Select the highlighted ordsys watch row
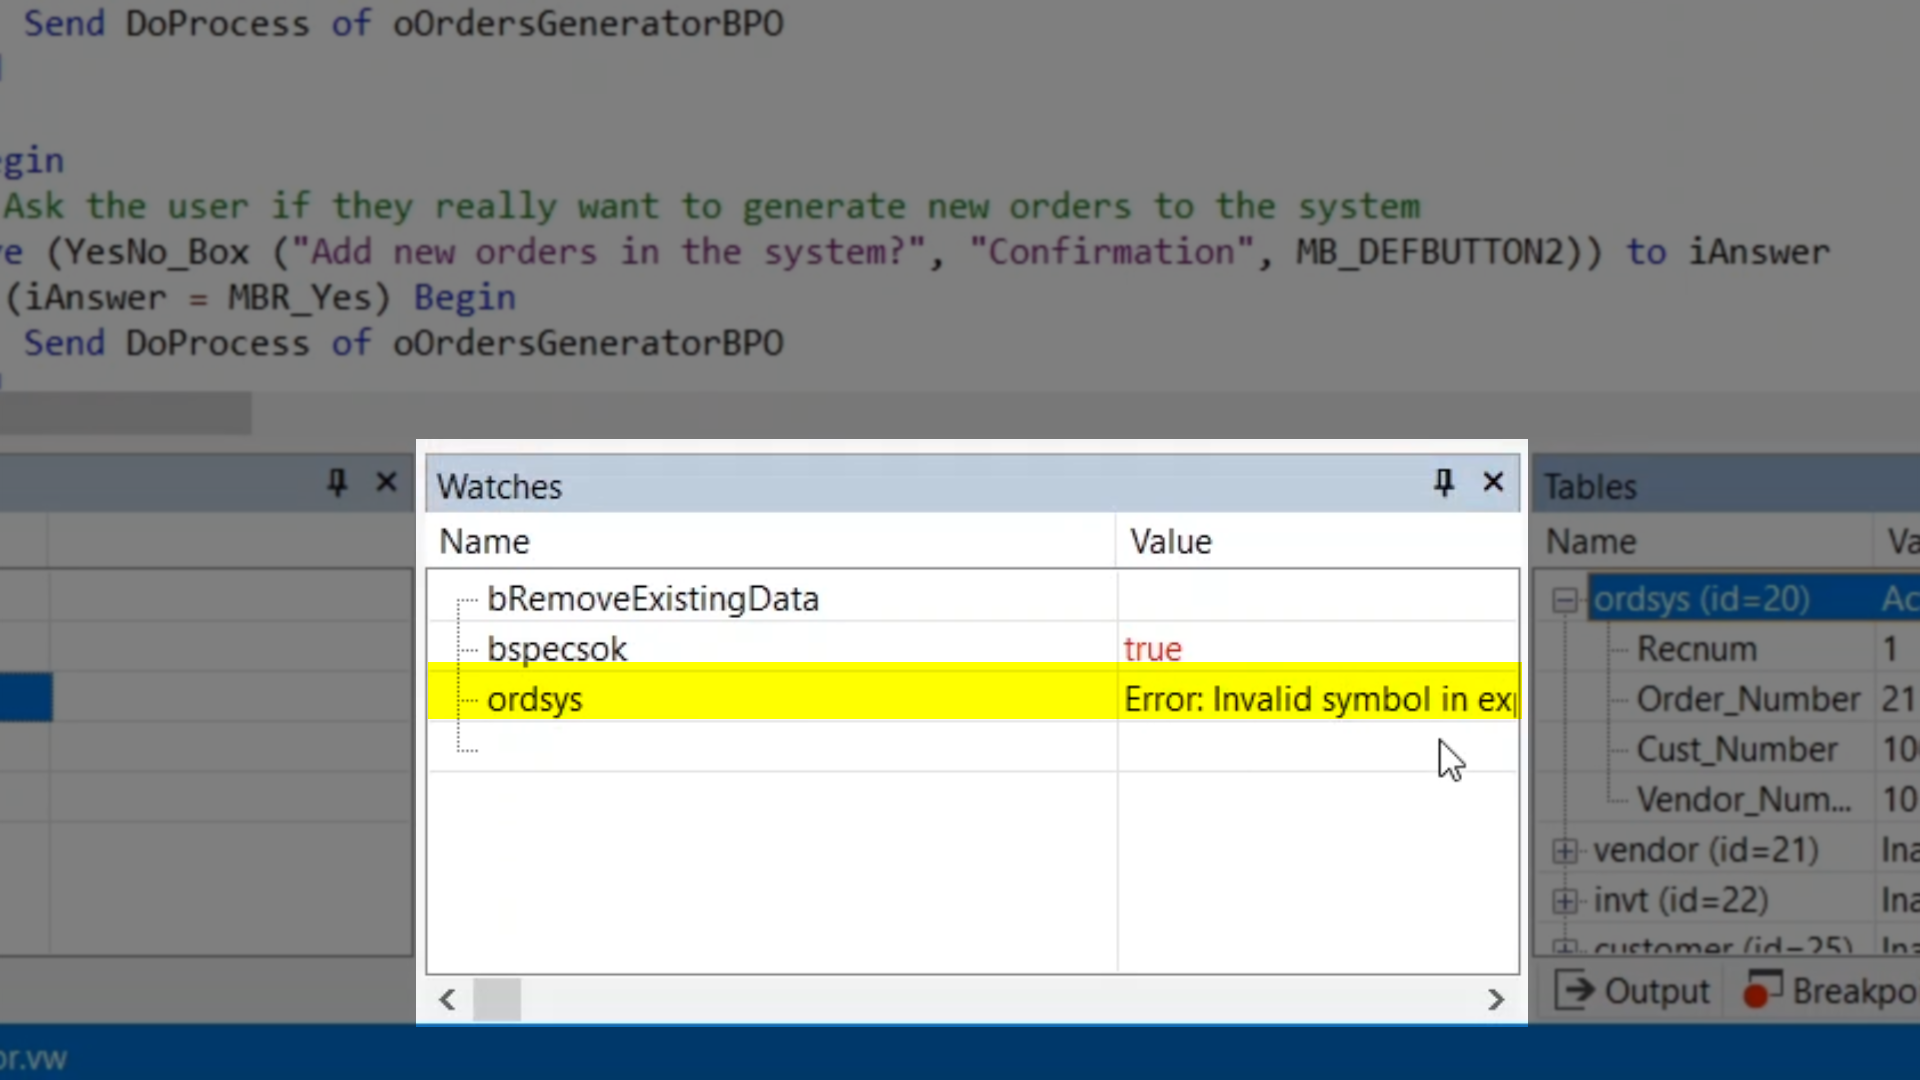Image resolution: width=1920 pixels, height=1080 pixels. [x=535, y=699]
